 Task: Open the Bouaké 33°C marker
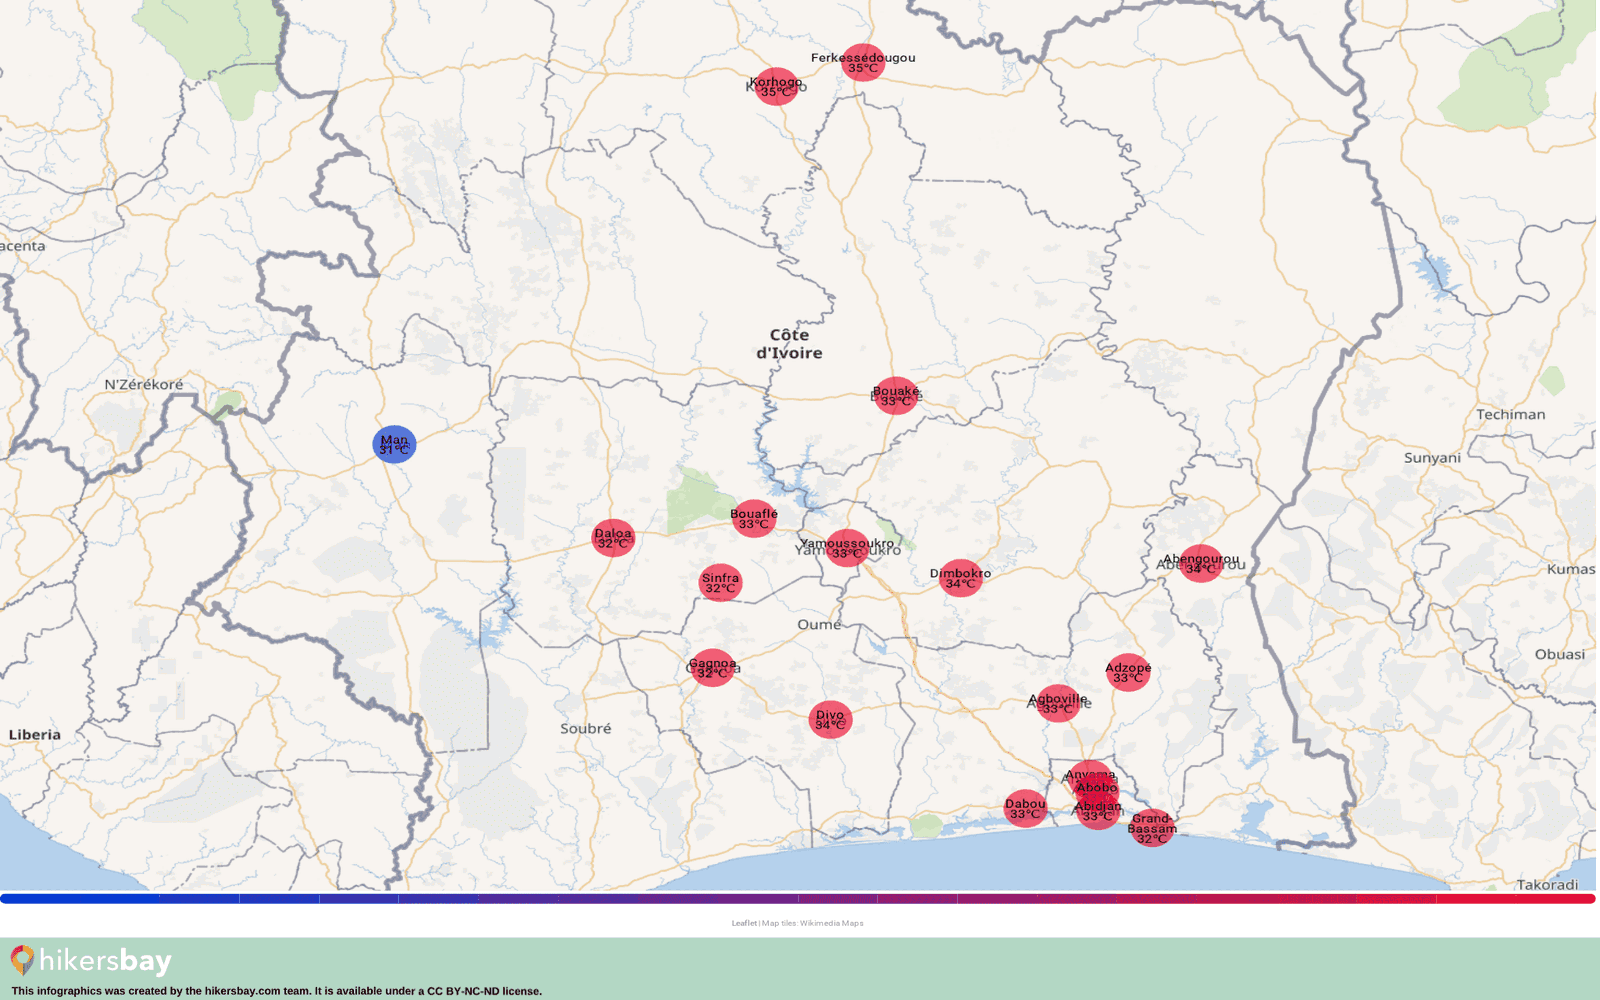895,396
